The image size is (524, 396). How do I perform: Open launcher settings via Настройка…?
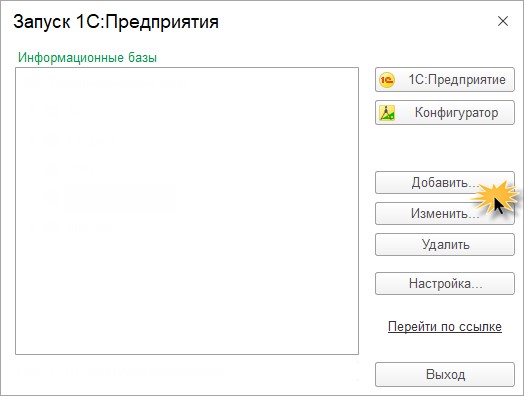tap(445, 283)
